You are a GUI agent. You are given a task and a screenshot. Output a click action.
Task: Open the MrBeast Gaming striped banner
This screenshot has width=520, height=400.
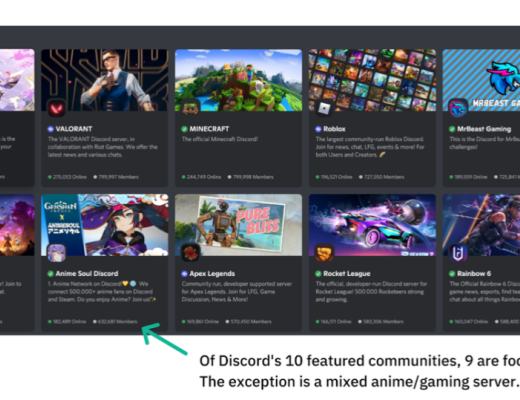coord(481,80)
